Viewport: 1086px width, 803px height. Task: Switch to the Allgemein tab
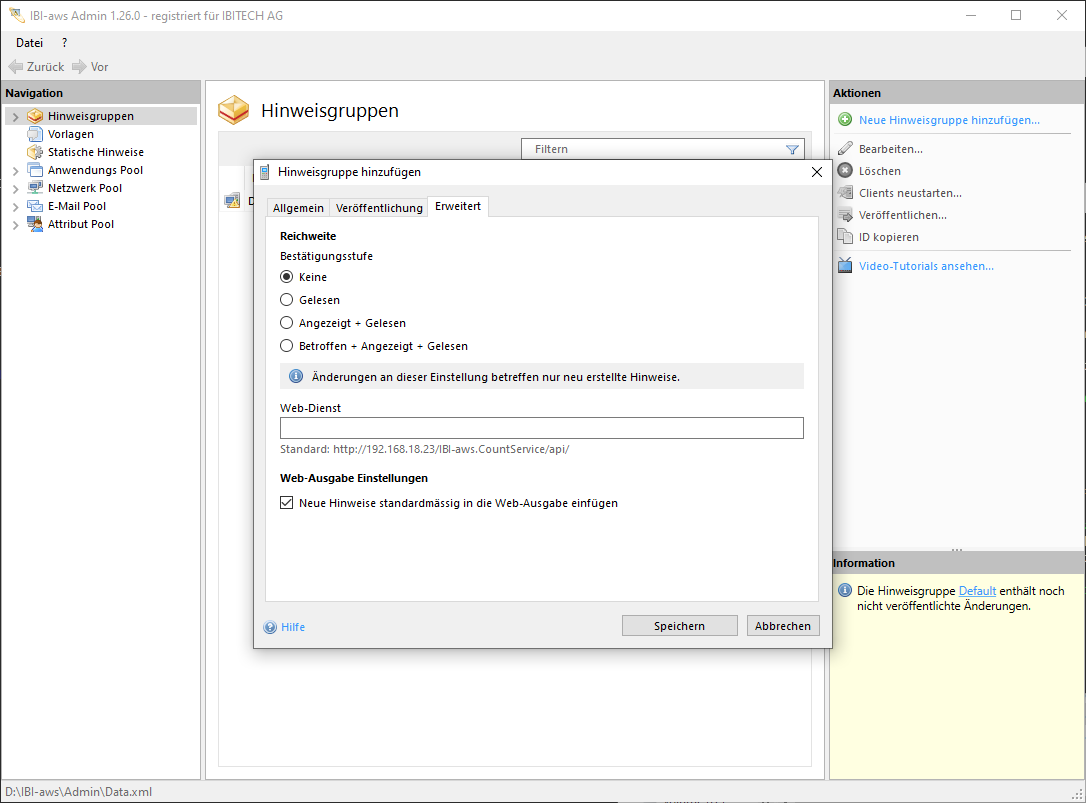coord(298,208)
